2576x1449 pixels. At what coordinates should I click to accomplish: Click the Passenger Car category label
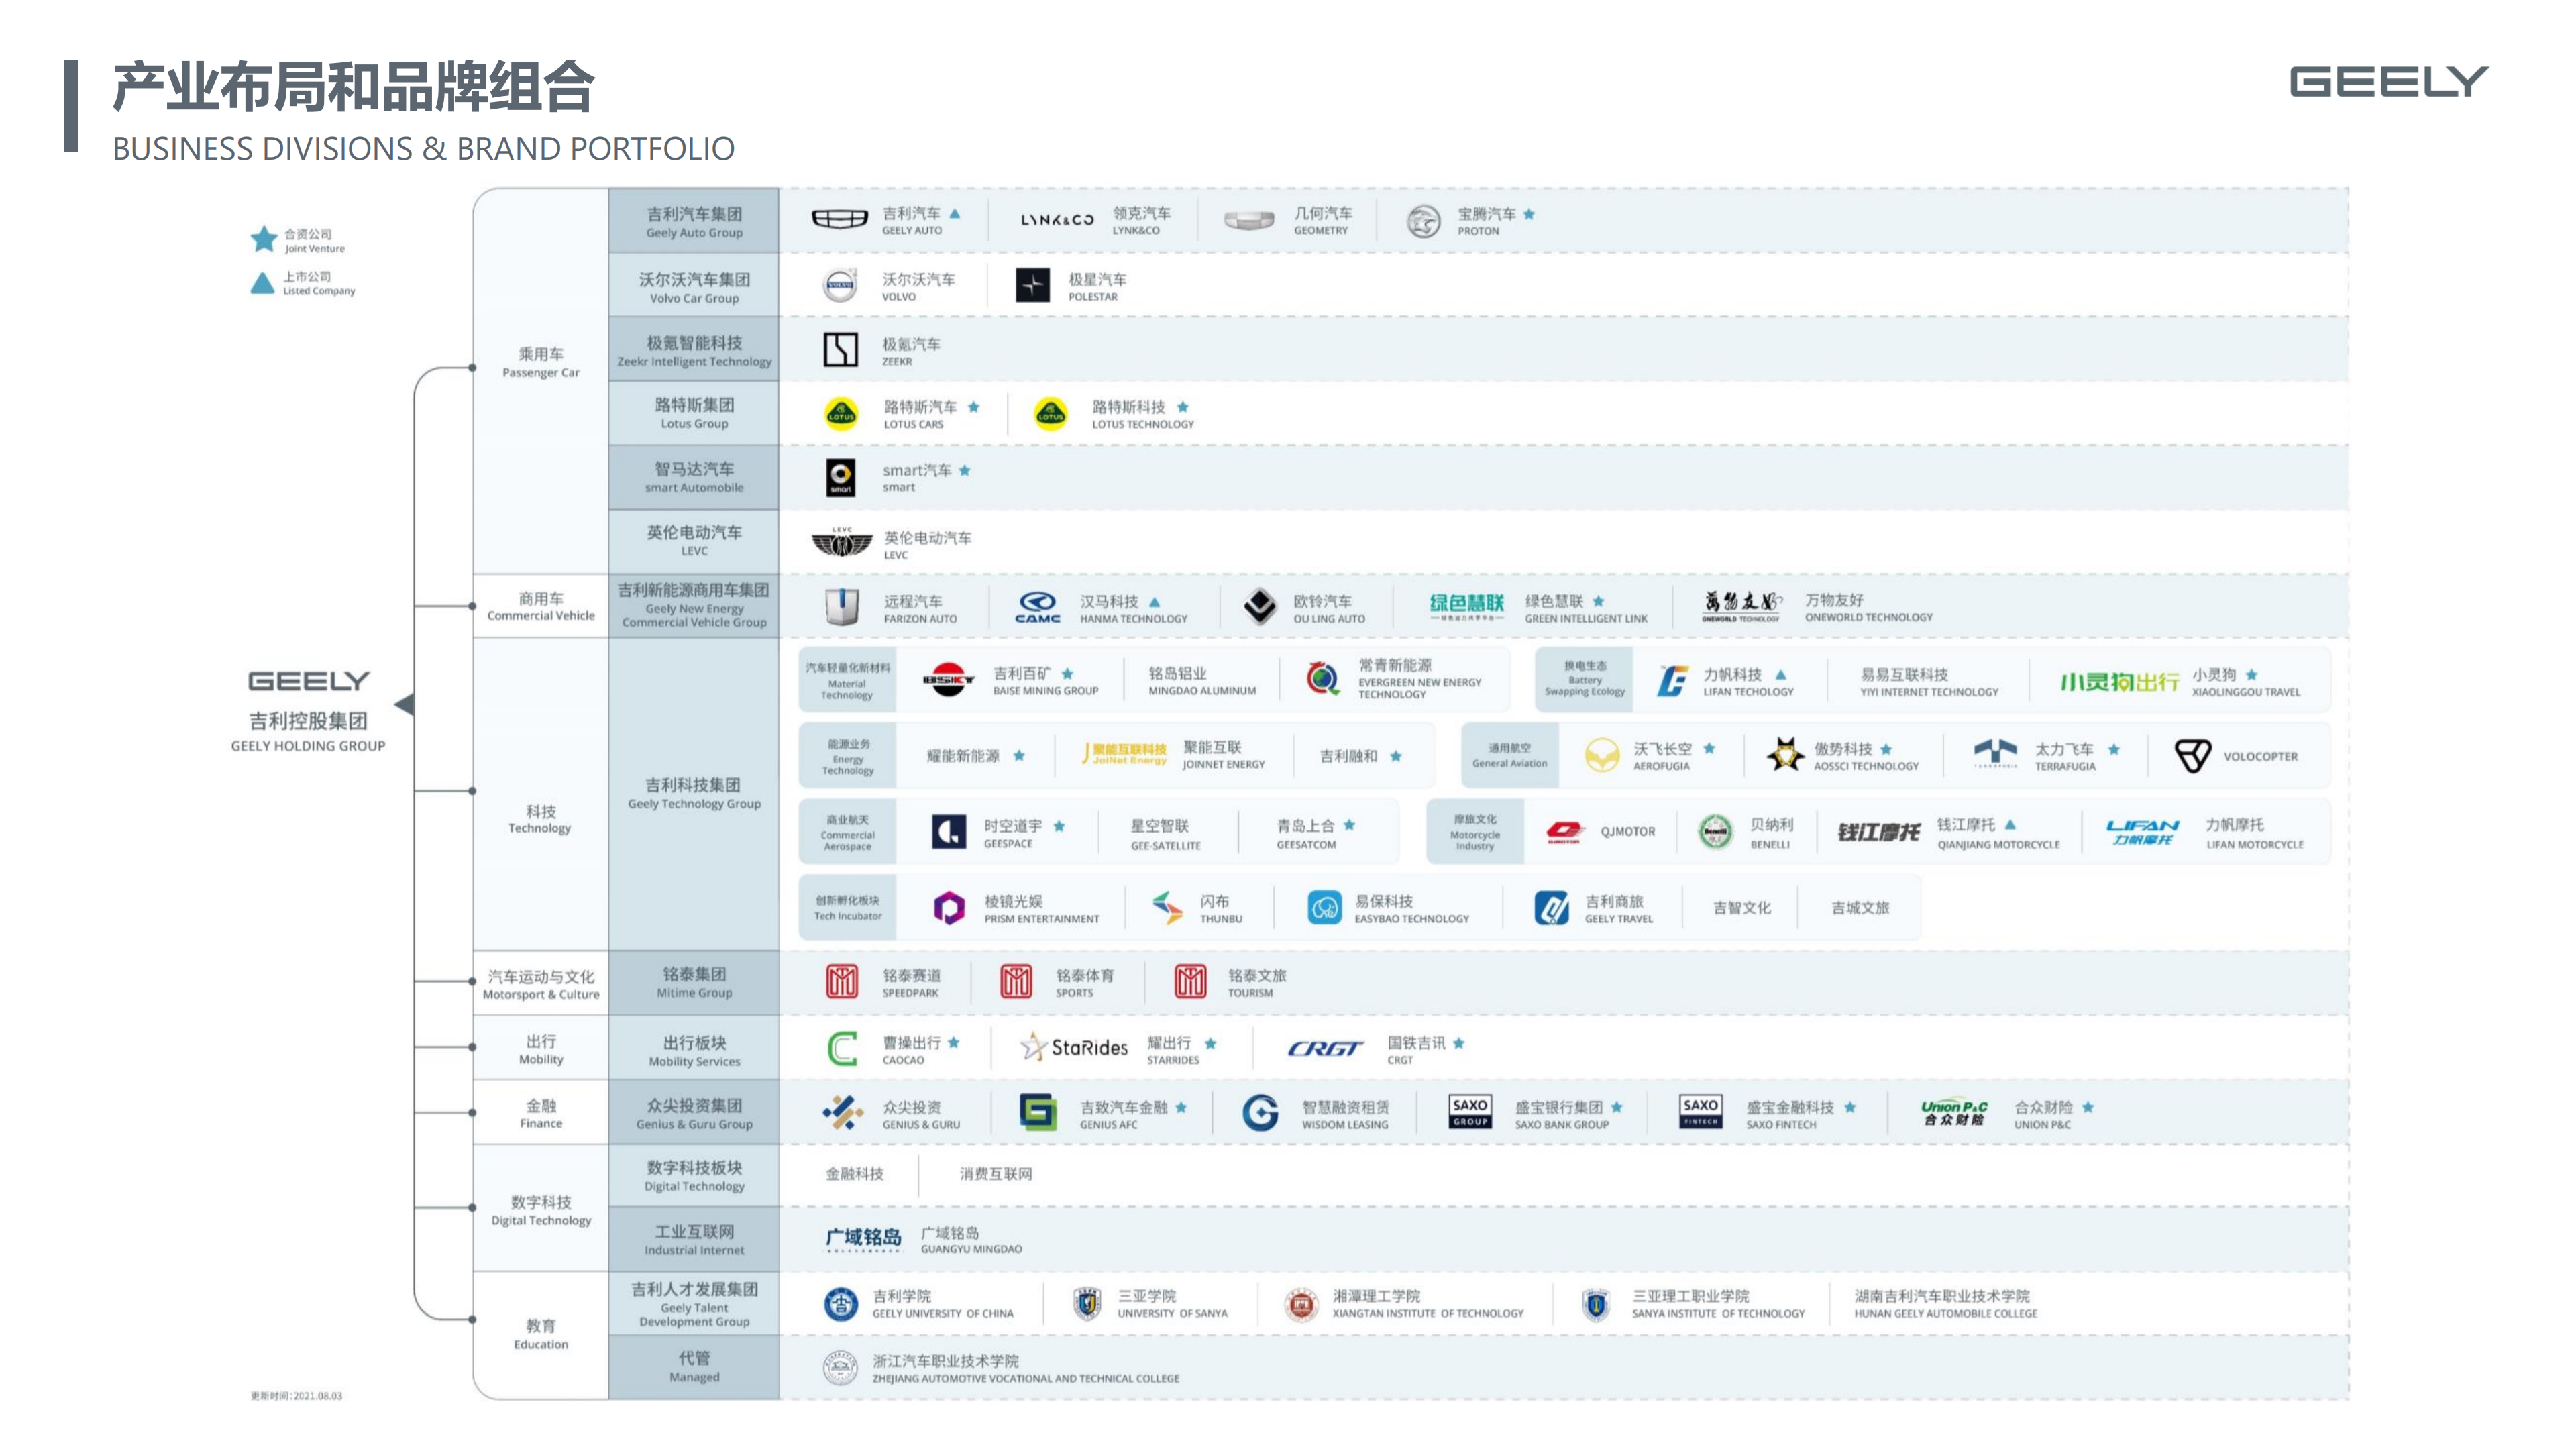pyautogui.click(x=540, y=362)
